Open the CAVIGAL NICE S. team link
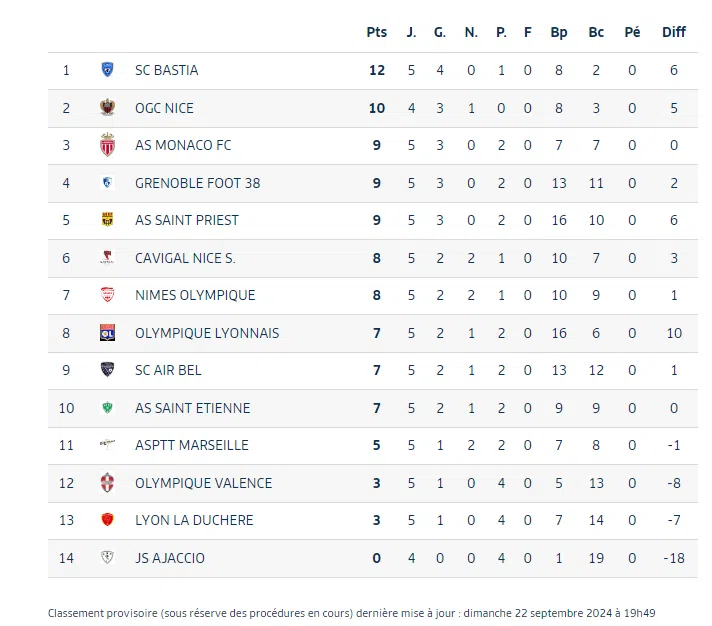The height and width of the screenshot is (626, 712). click(x=185, y=258)
